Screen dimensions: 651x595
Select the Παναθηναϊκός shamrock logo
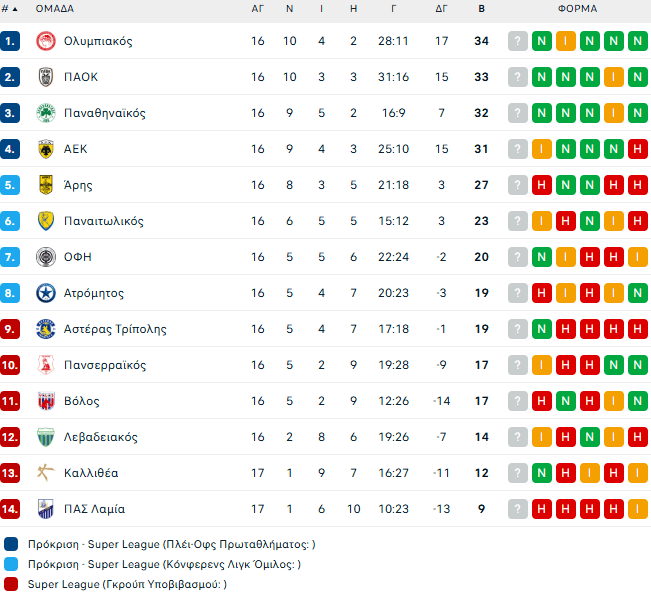click(x=45, y=113)
